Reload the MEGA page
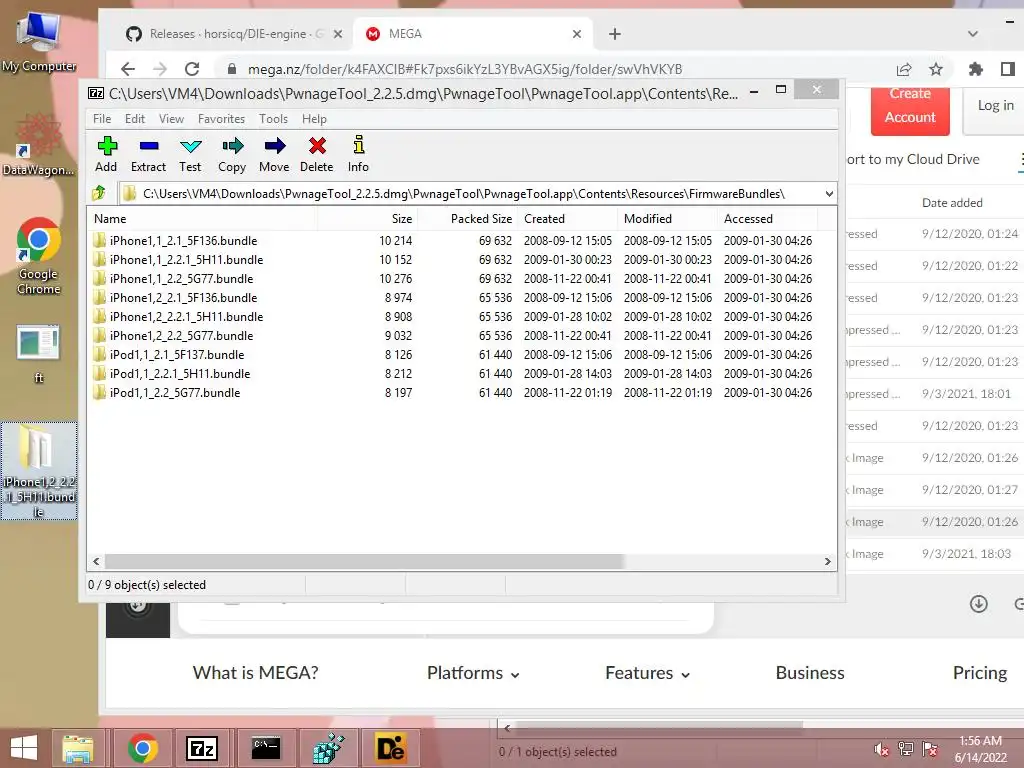This screenshot has height=768, width=1024. (192, 69)
